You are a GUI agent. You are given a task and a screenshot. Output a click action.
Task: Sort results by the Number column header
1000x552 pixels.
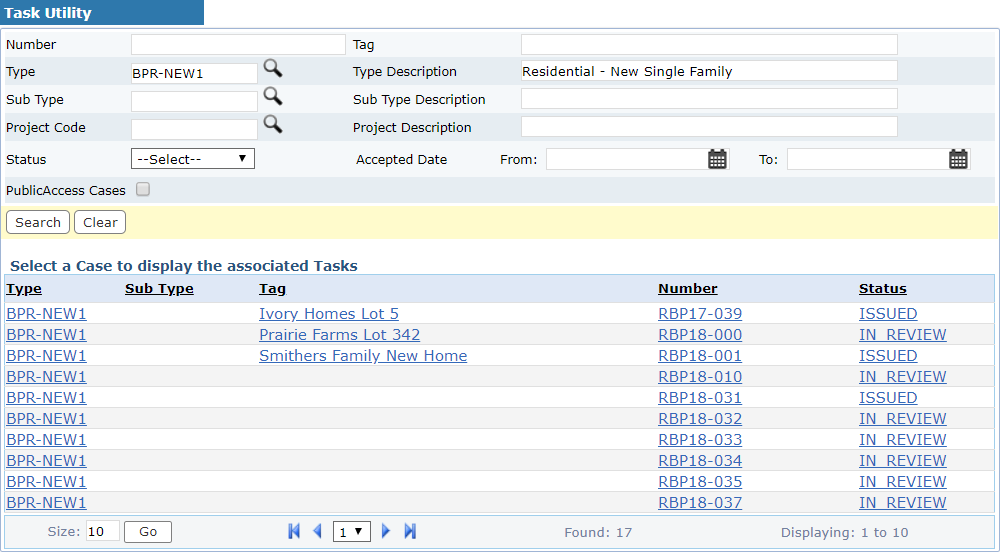(x=687, y=289)
